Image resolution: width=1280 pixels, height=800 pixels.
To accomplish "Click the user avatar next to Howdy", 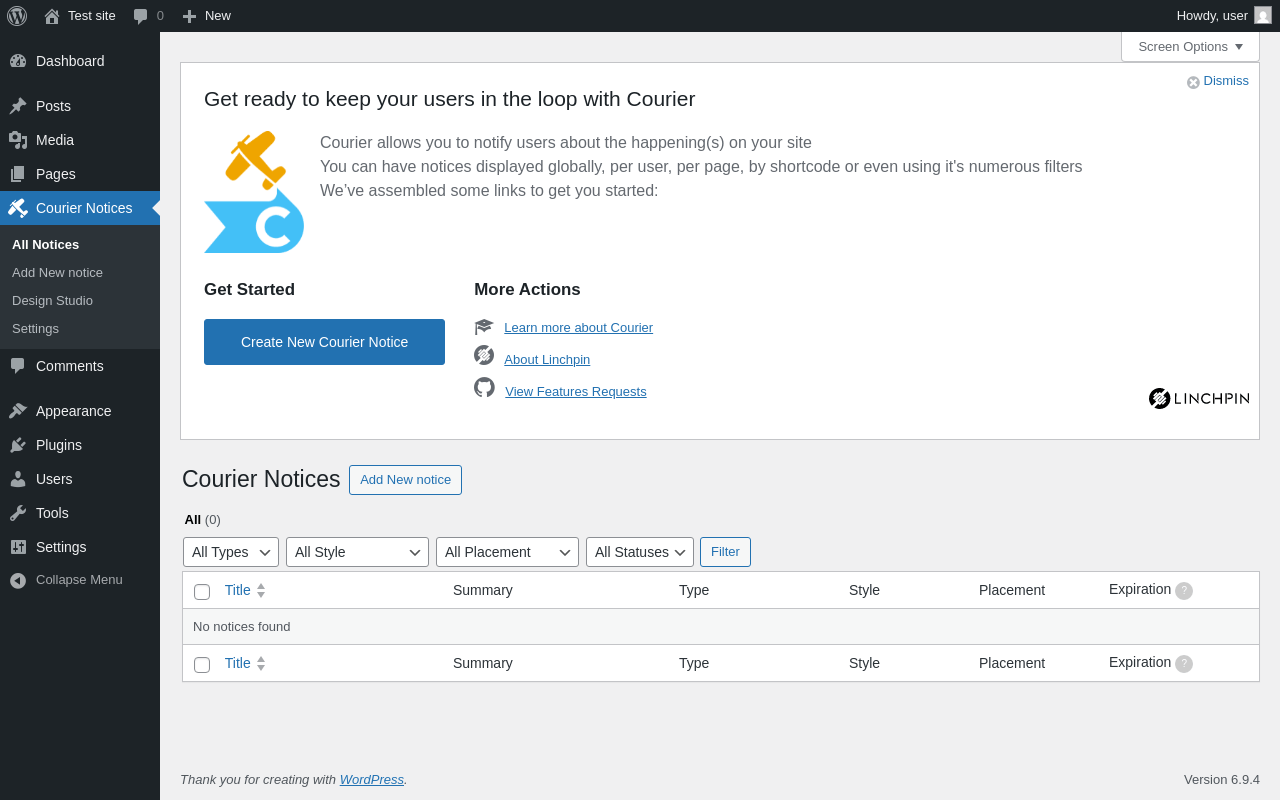I will (x=1263, y=15).
